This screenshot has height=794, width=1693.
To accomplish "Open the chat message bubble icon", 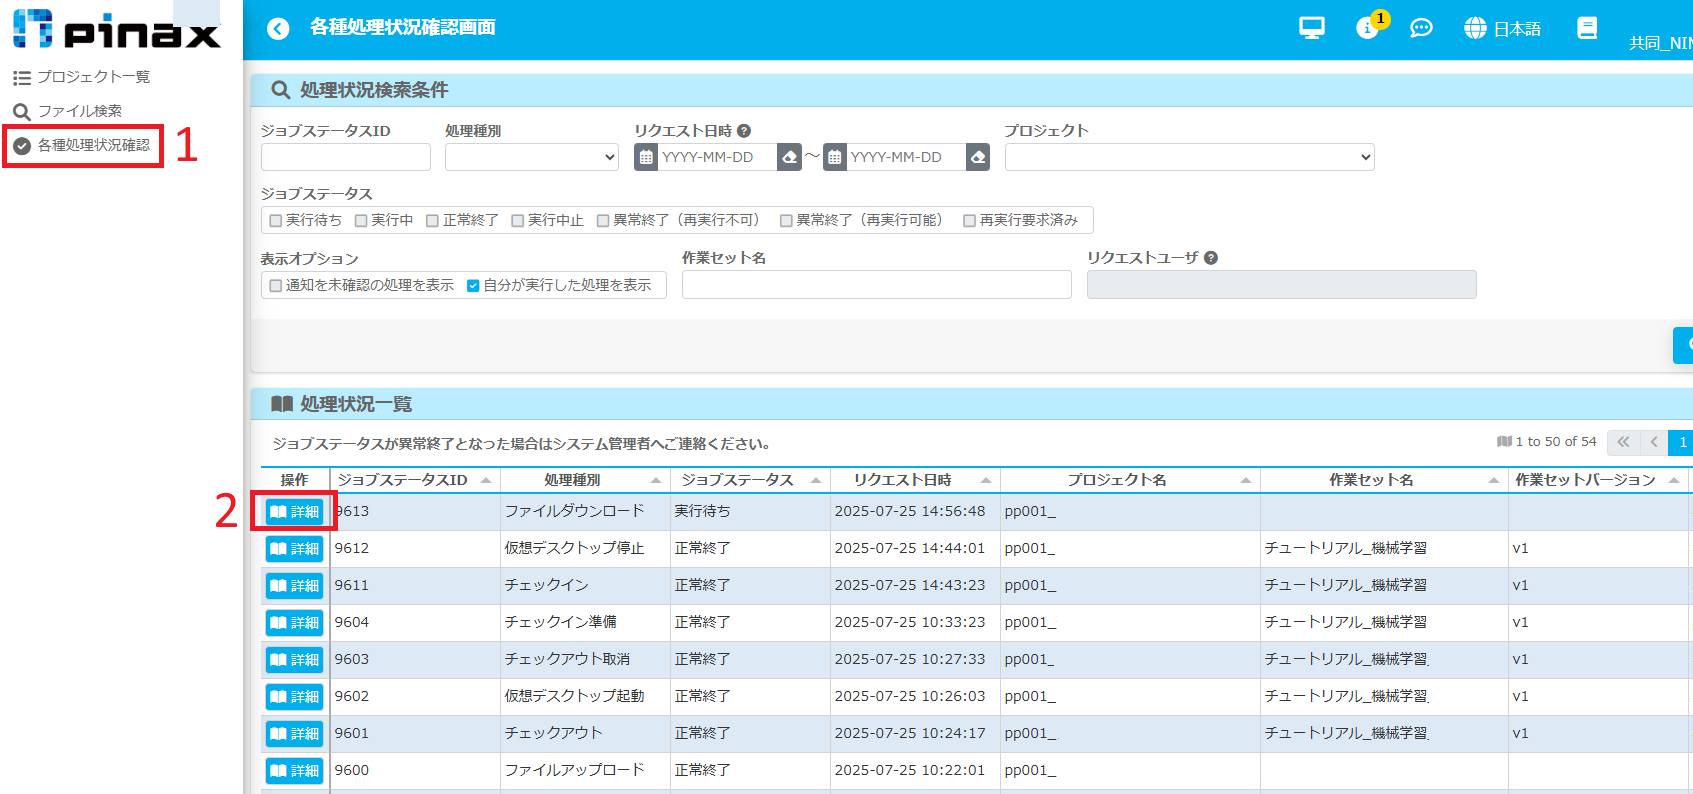I will coord(1420,28).
